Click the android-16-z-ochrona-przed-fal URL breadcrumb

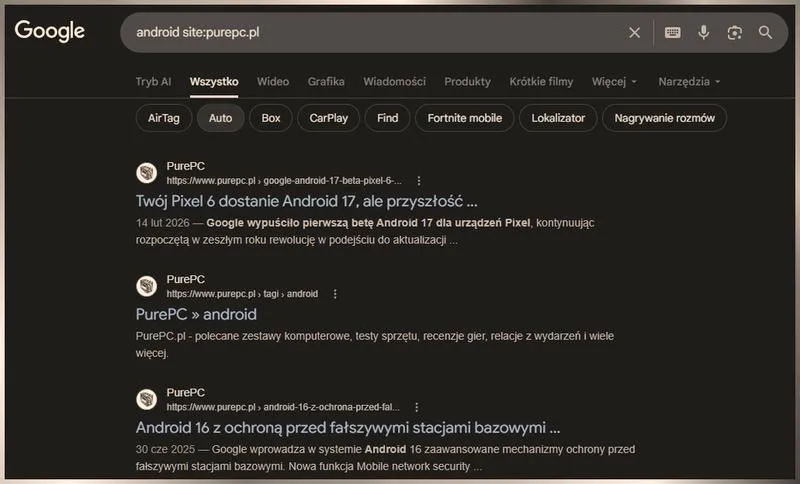point(283,407)
